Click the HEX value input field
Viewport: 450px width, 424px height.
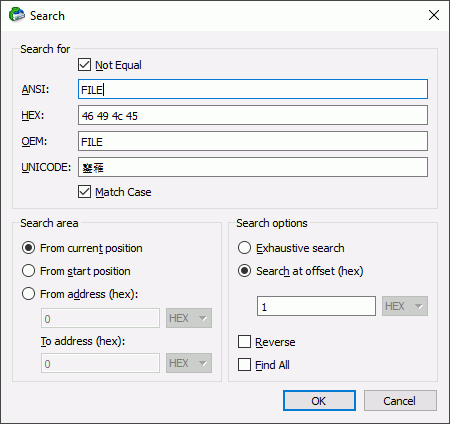click(x=253, y=115)
